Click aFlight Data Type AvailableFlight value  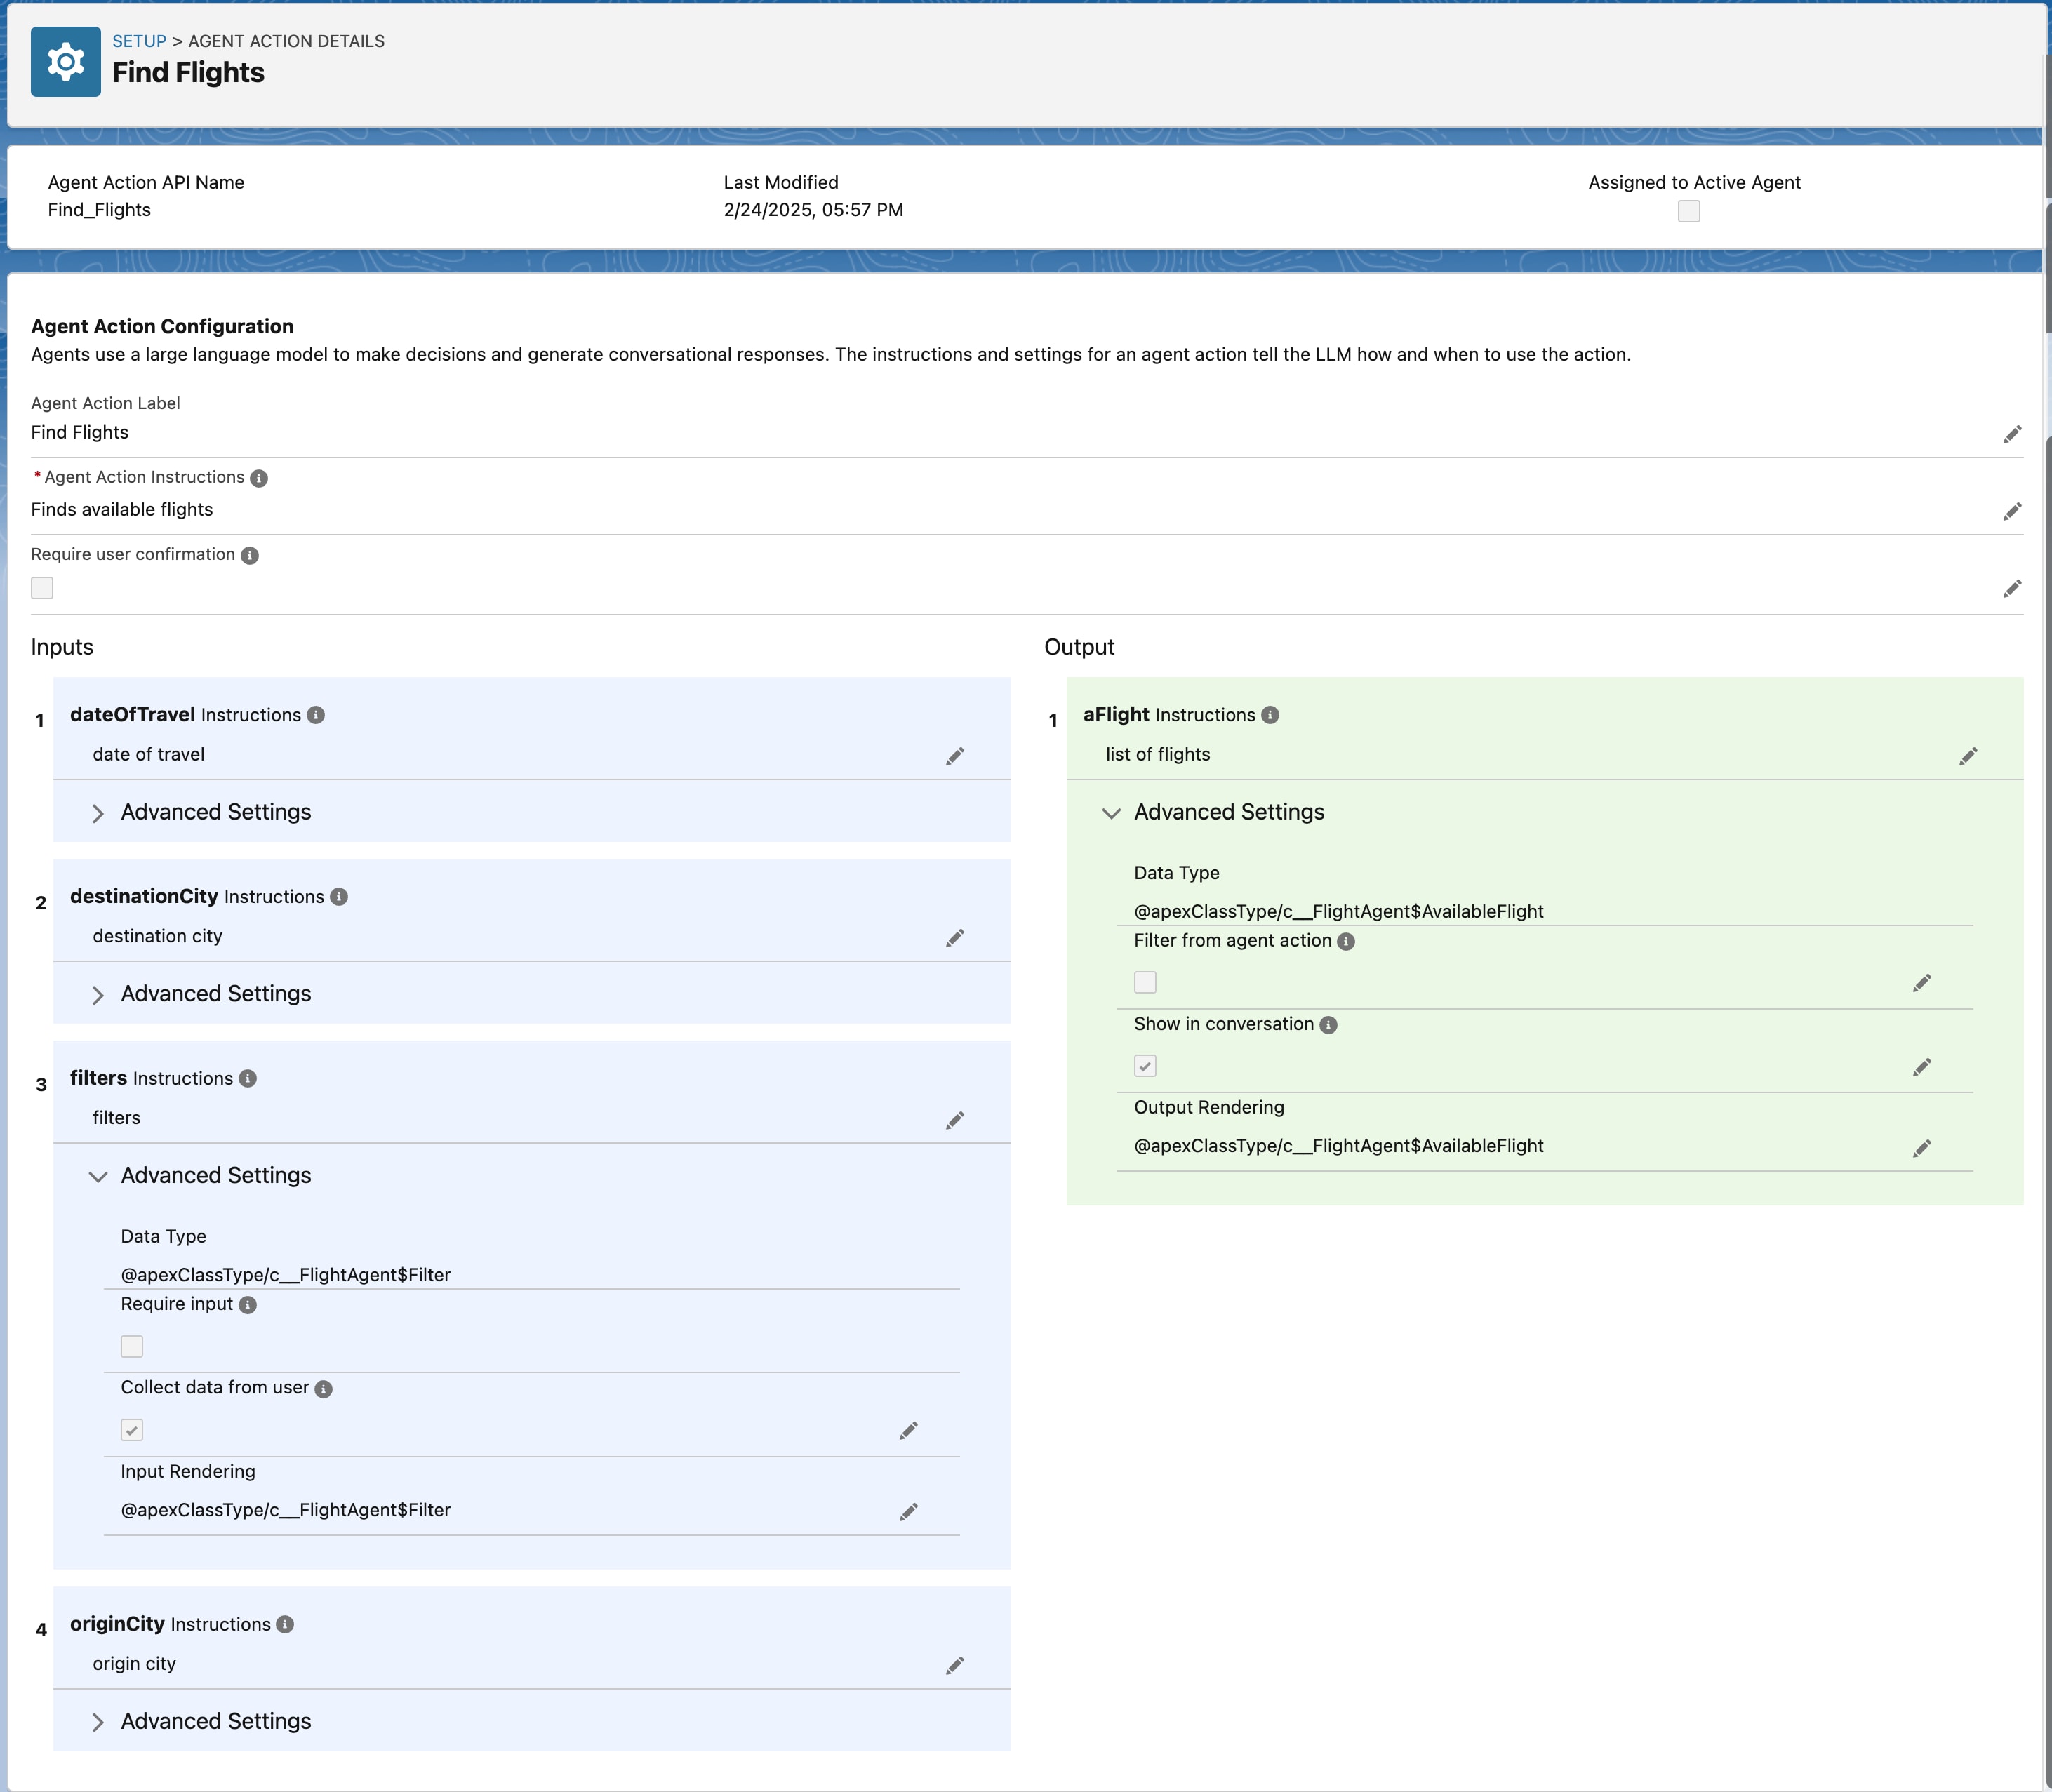(1339, 911)
